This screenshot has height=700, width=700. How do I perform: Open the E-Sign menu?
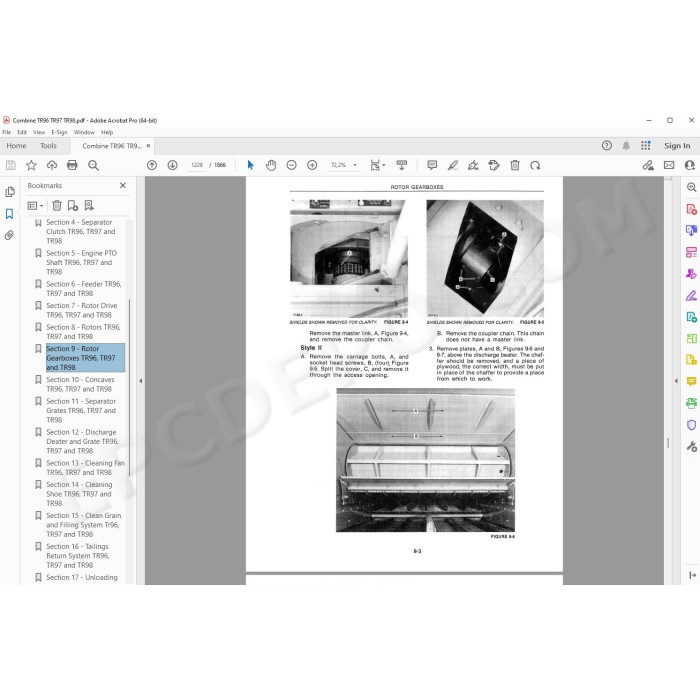click(59, 132)
